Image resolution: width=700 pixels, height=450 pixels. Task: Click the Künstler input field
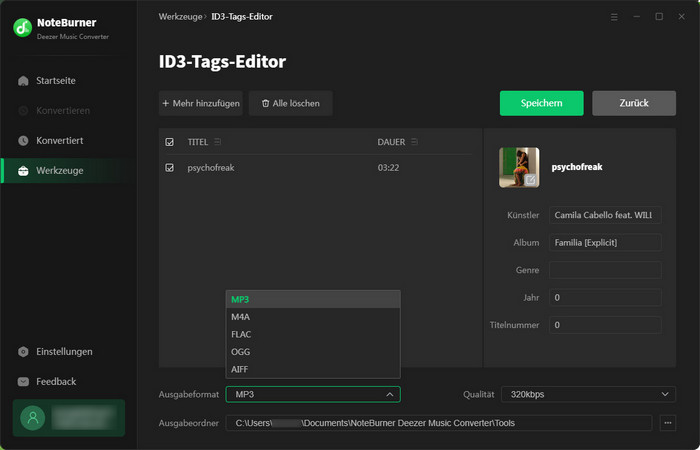click(605, 215)
